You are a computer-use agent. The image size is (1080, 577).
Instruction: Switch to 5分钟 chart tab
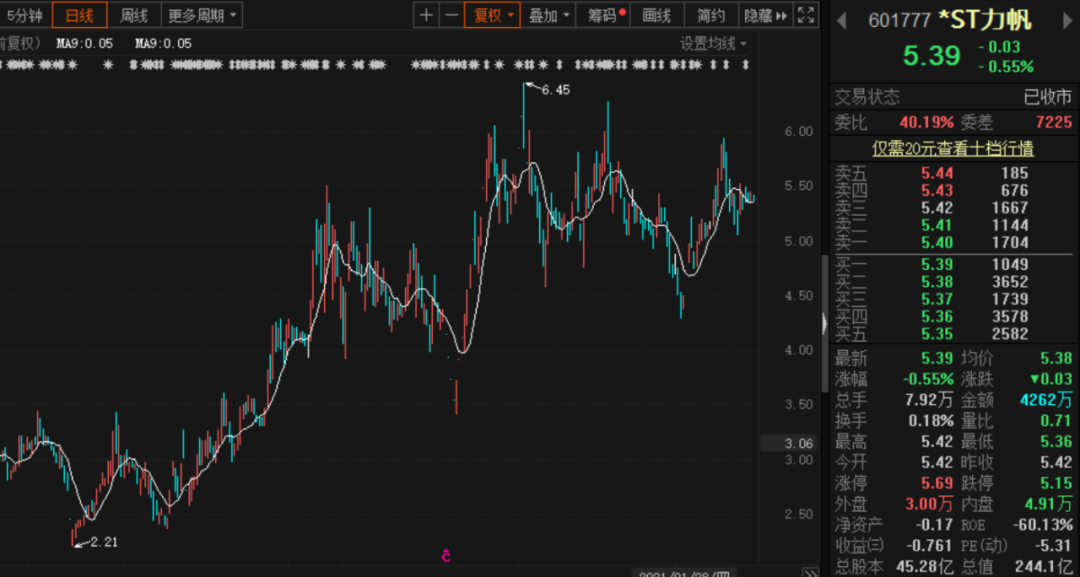tap(24, 15)
